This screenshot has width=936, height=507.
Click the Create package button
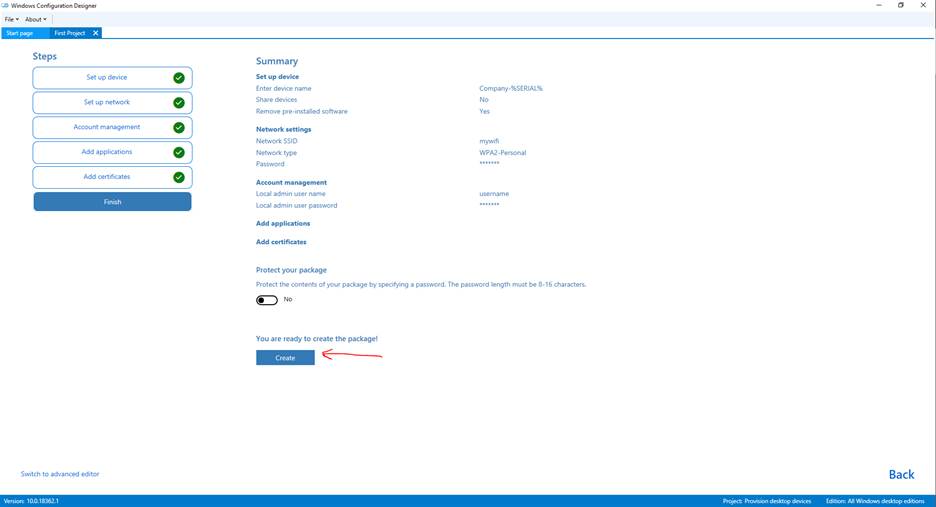tap(285, 358)
